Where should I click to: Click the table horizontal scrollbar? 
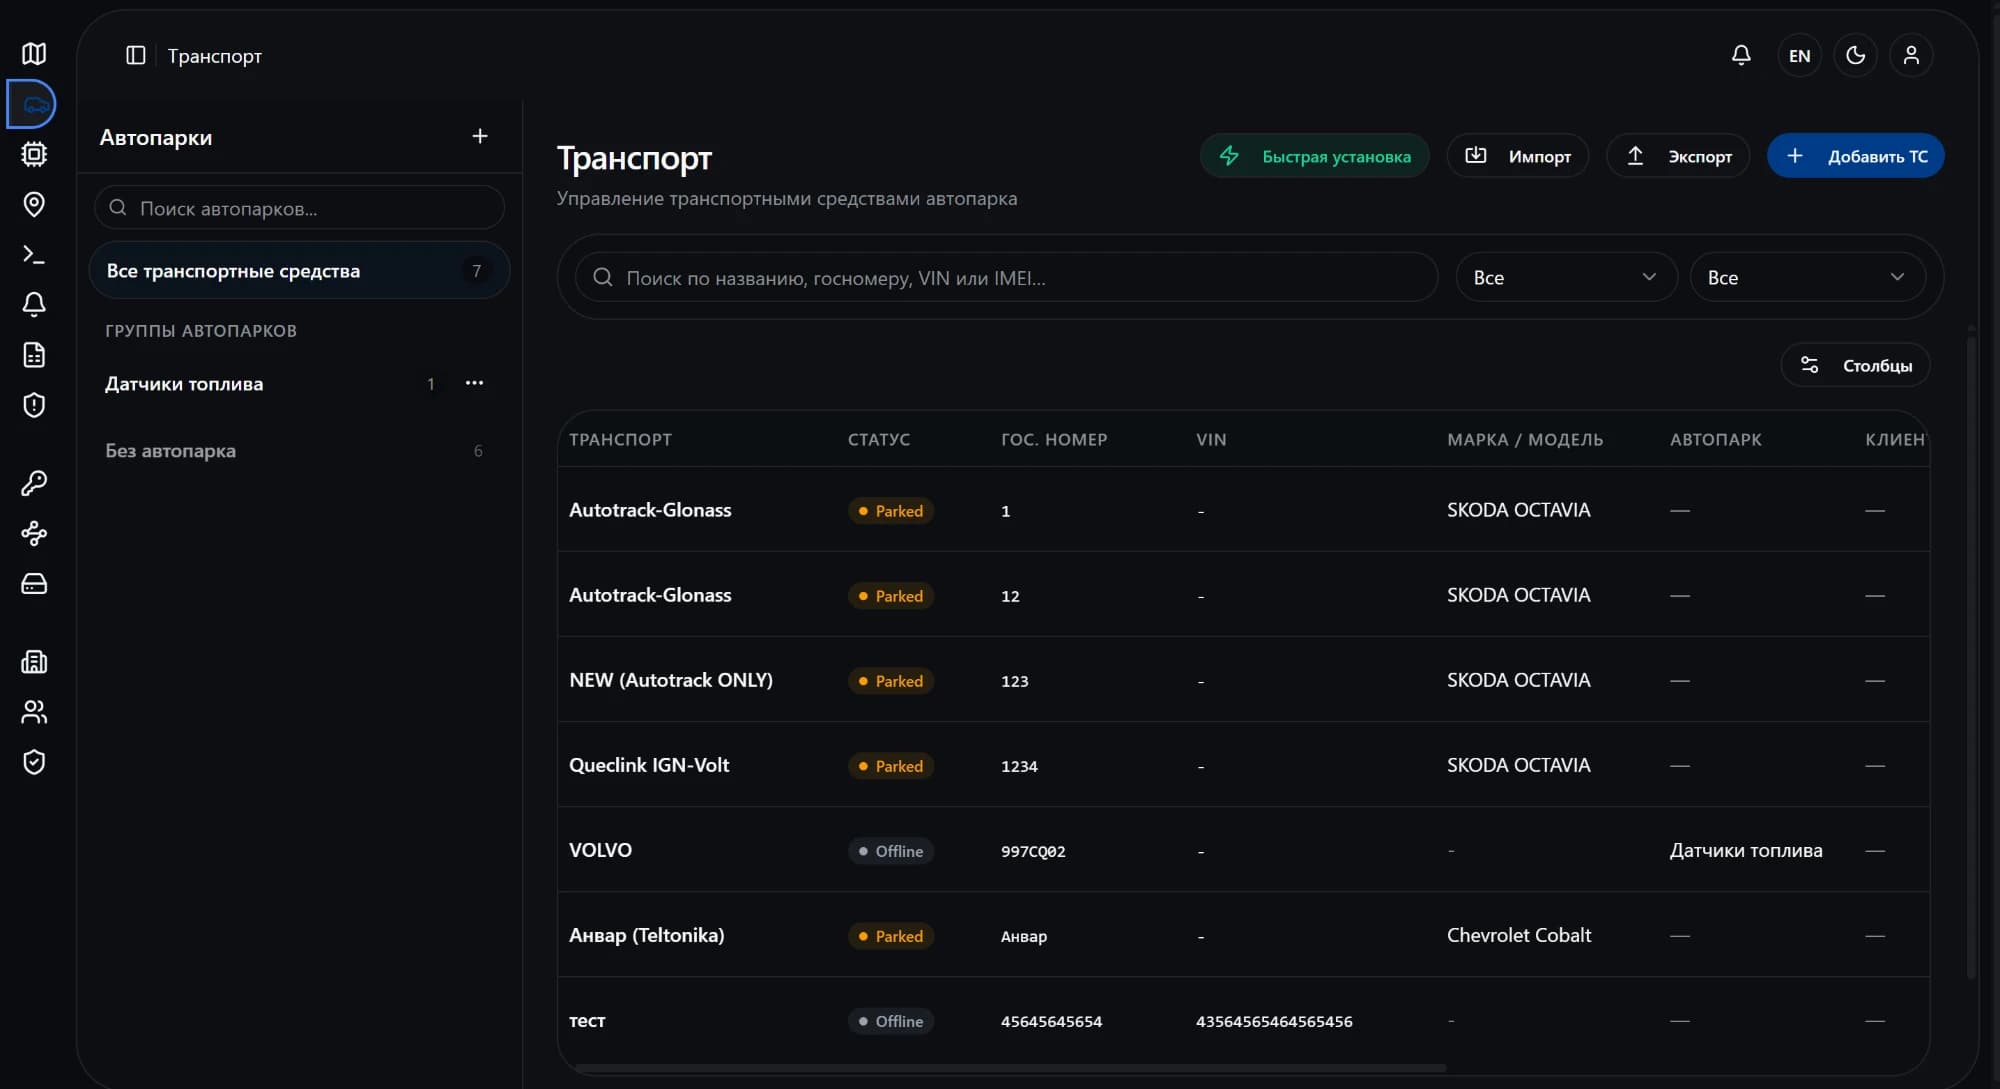[1010, 1068]
